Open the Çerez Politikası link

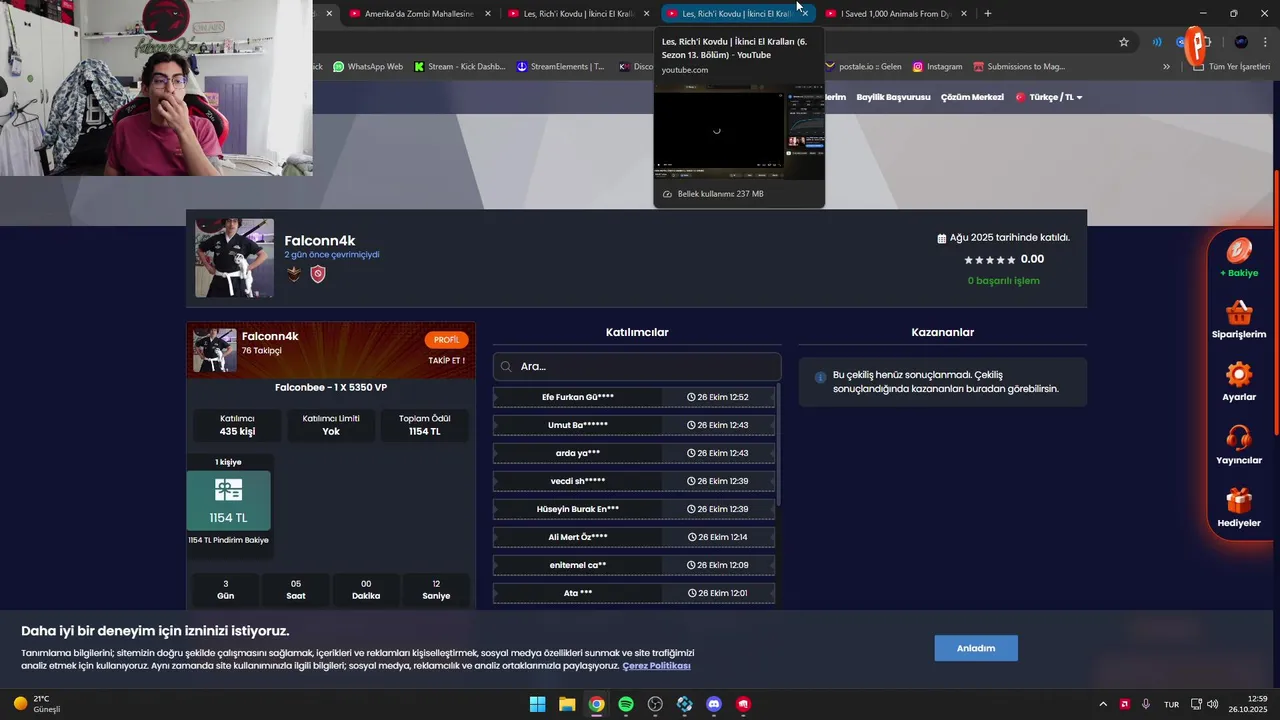(656, 666)
